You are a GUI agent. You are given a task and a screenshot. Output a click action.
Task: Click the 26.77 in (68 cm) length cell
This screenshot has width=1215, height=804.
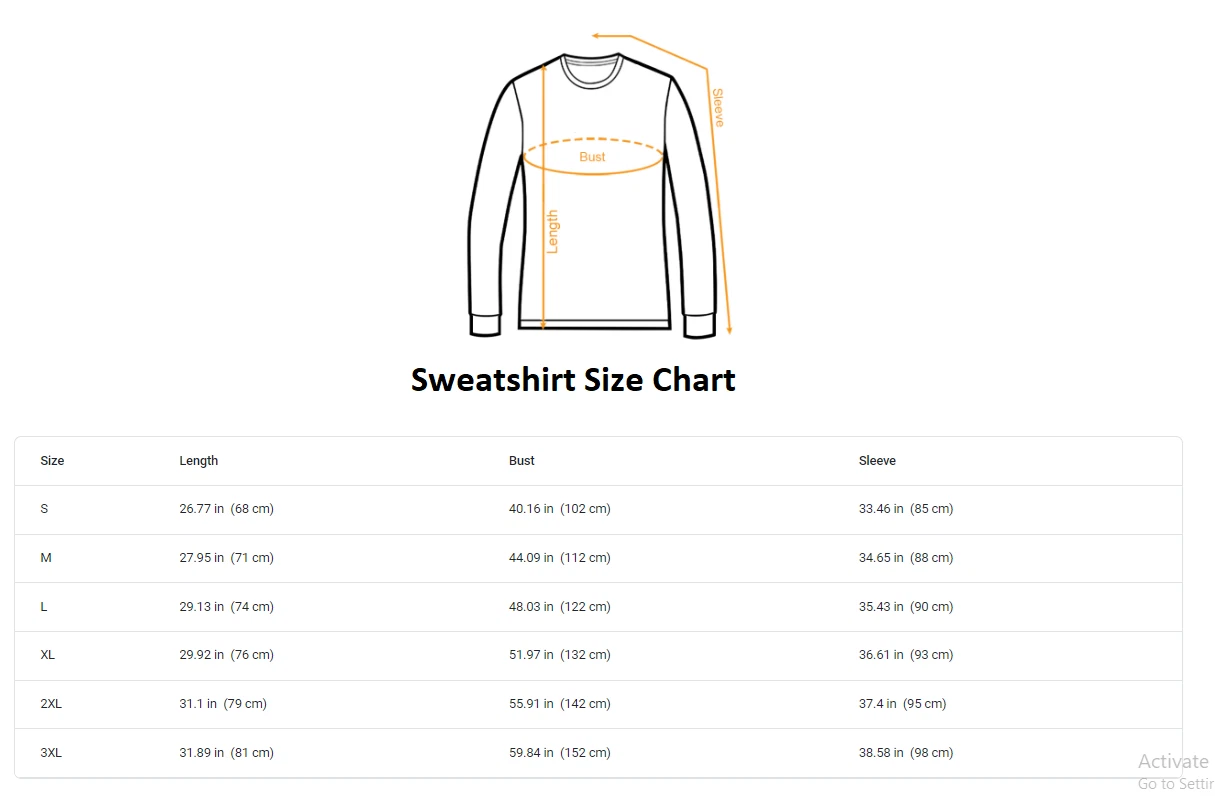226,509
